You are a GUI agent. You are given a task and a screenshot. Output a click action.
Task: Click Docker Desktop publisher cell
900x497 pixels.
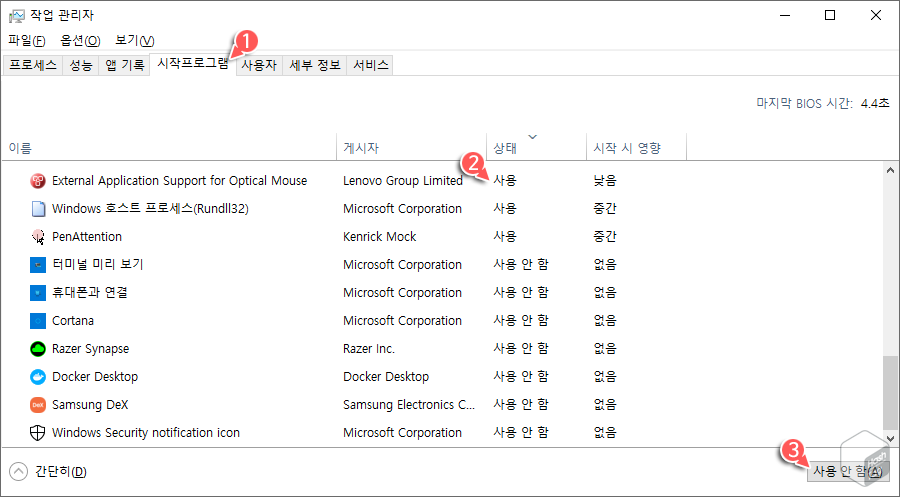[x=386, y=376]
